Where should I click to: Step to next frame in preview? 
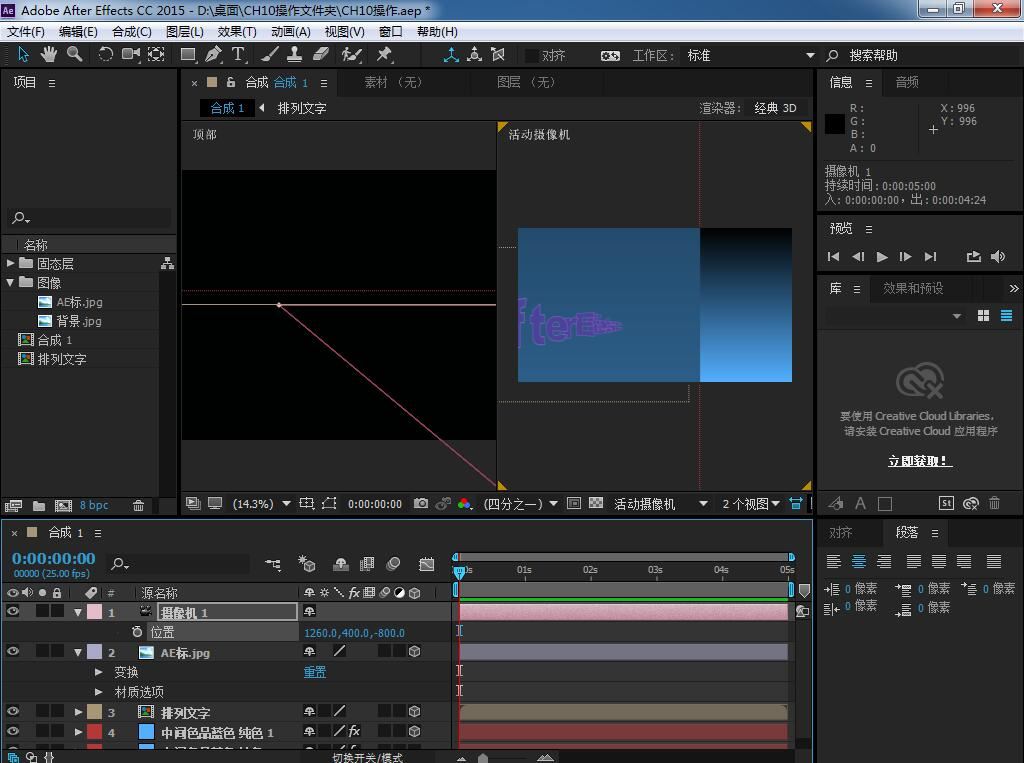click(905, 257)
